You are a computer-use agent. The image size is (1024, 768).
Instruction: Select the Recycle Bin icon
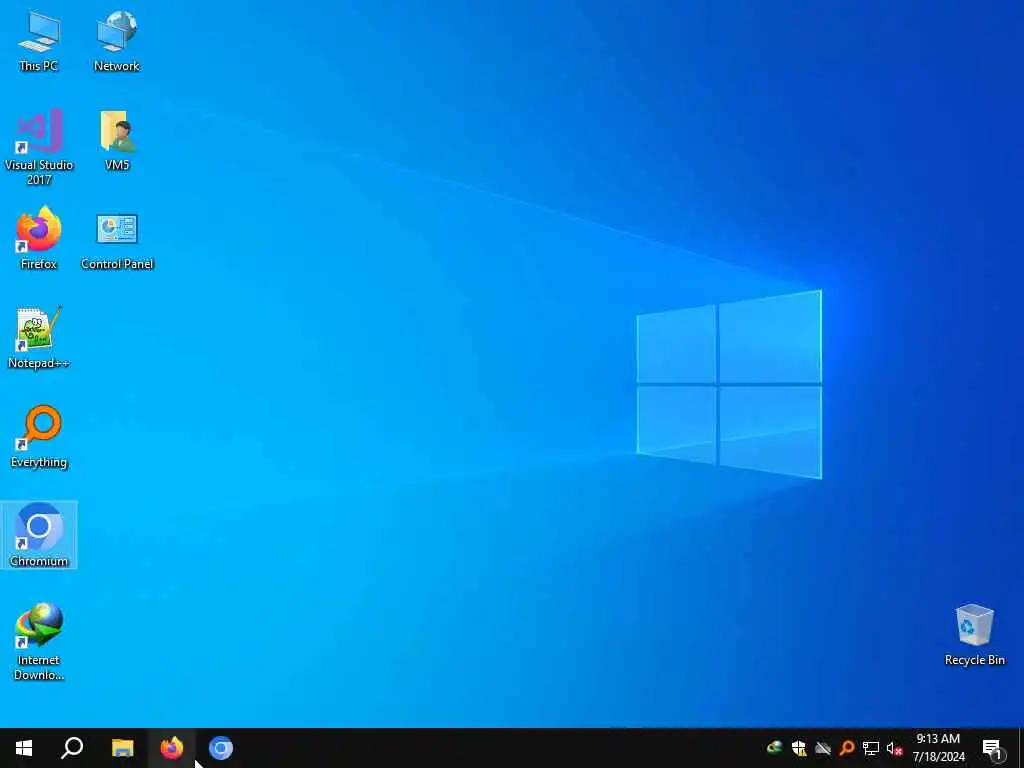(974, 635)
